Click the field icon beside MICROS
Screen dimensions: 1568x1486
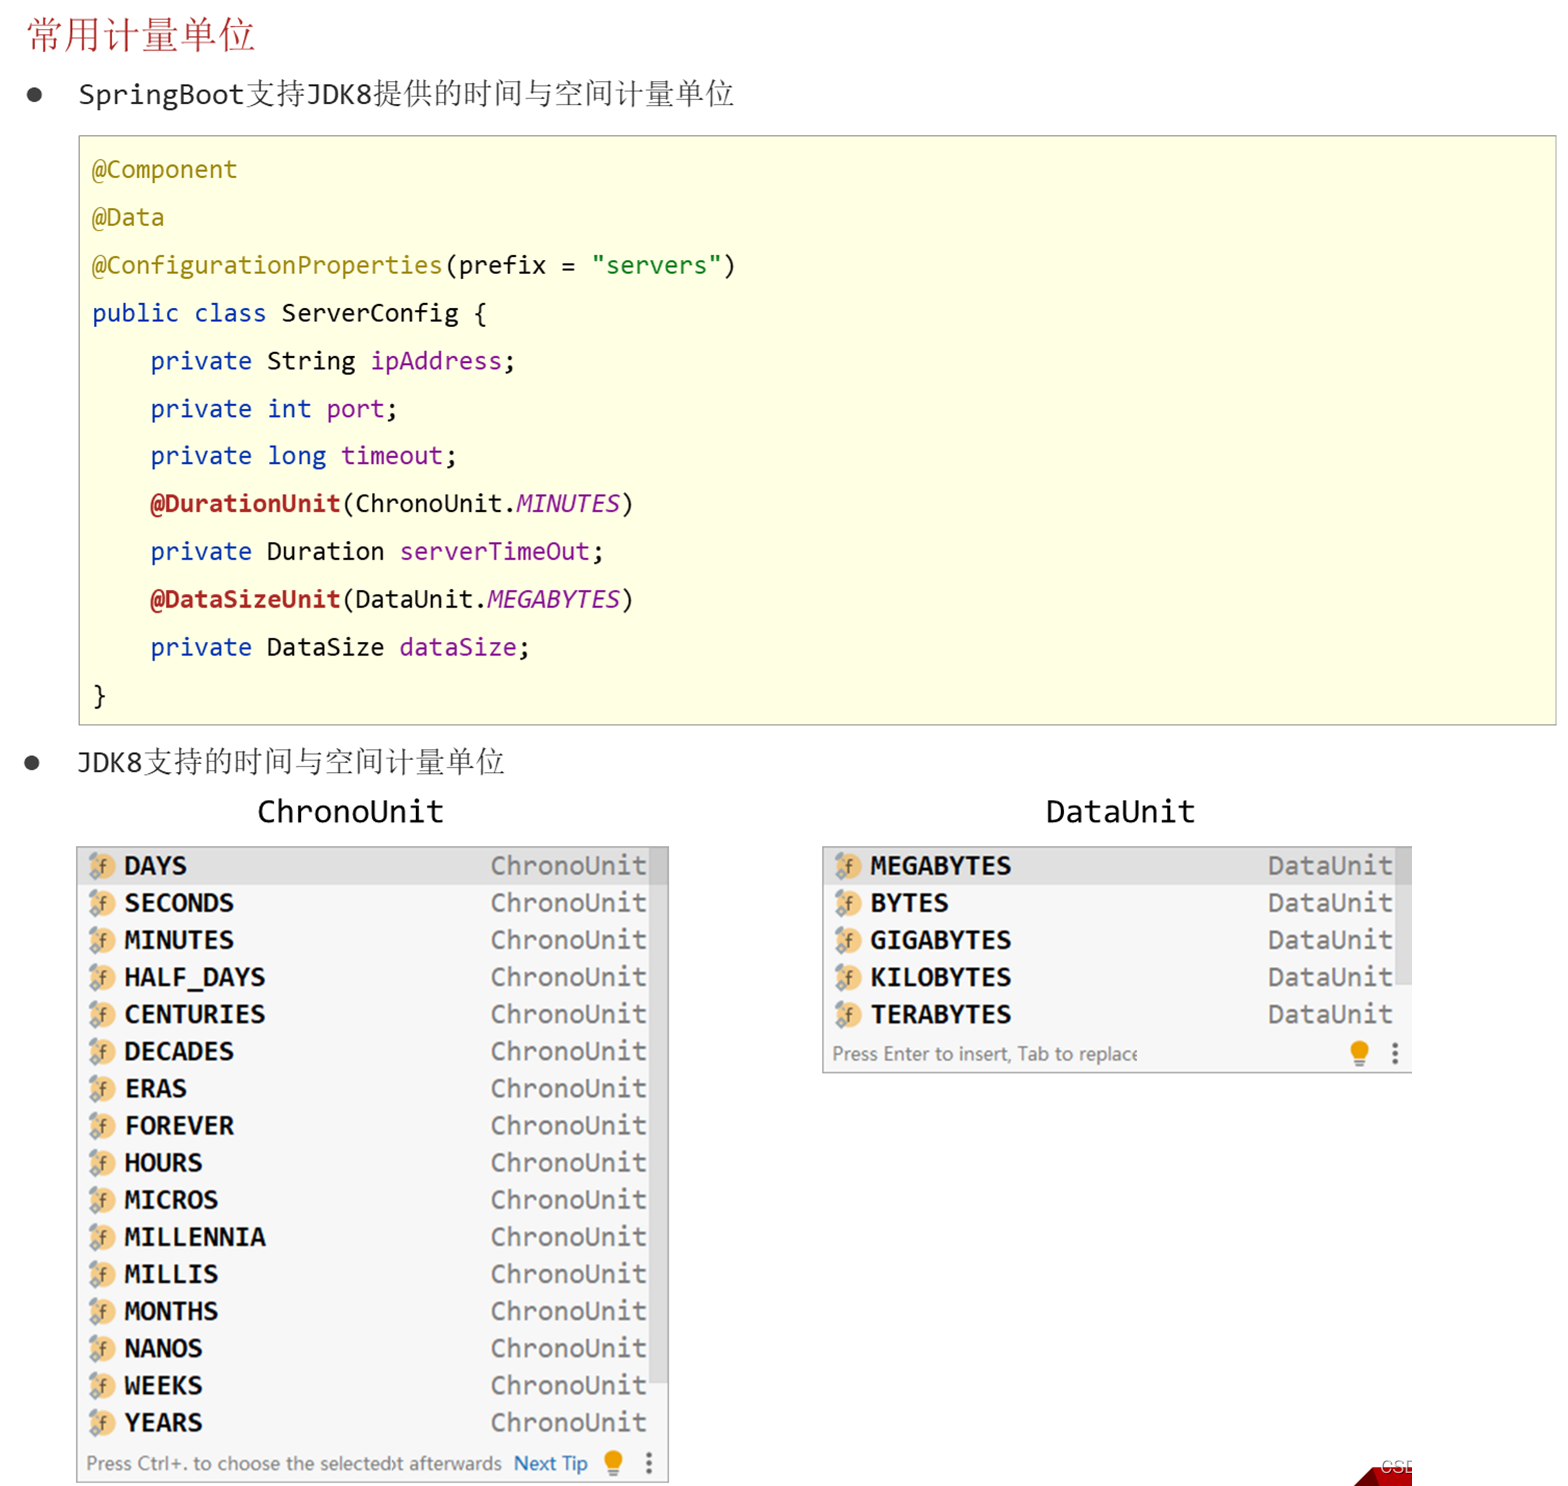[101, 1199]
